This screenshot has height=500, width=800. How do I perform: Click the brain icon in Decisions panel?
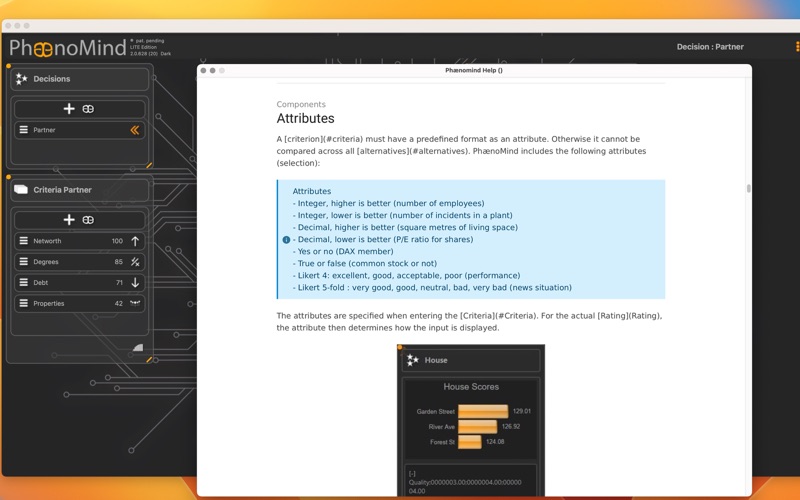[x=88, y=109]
